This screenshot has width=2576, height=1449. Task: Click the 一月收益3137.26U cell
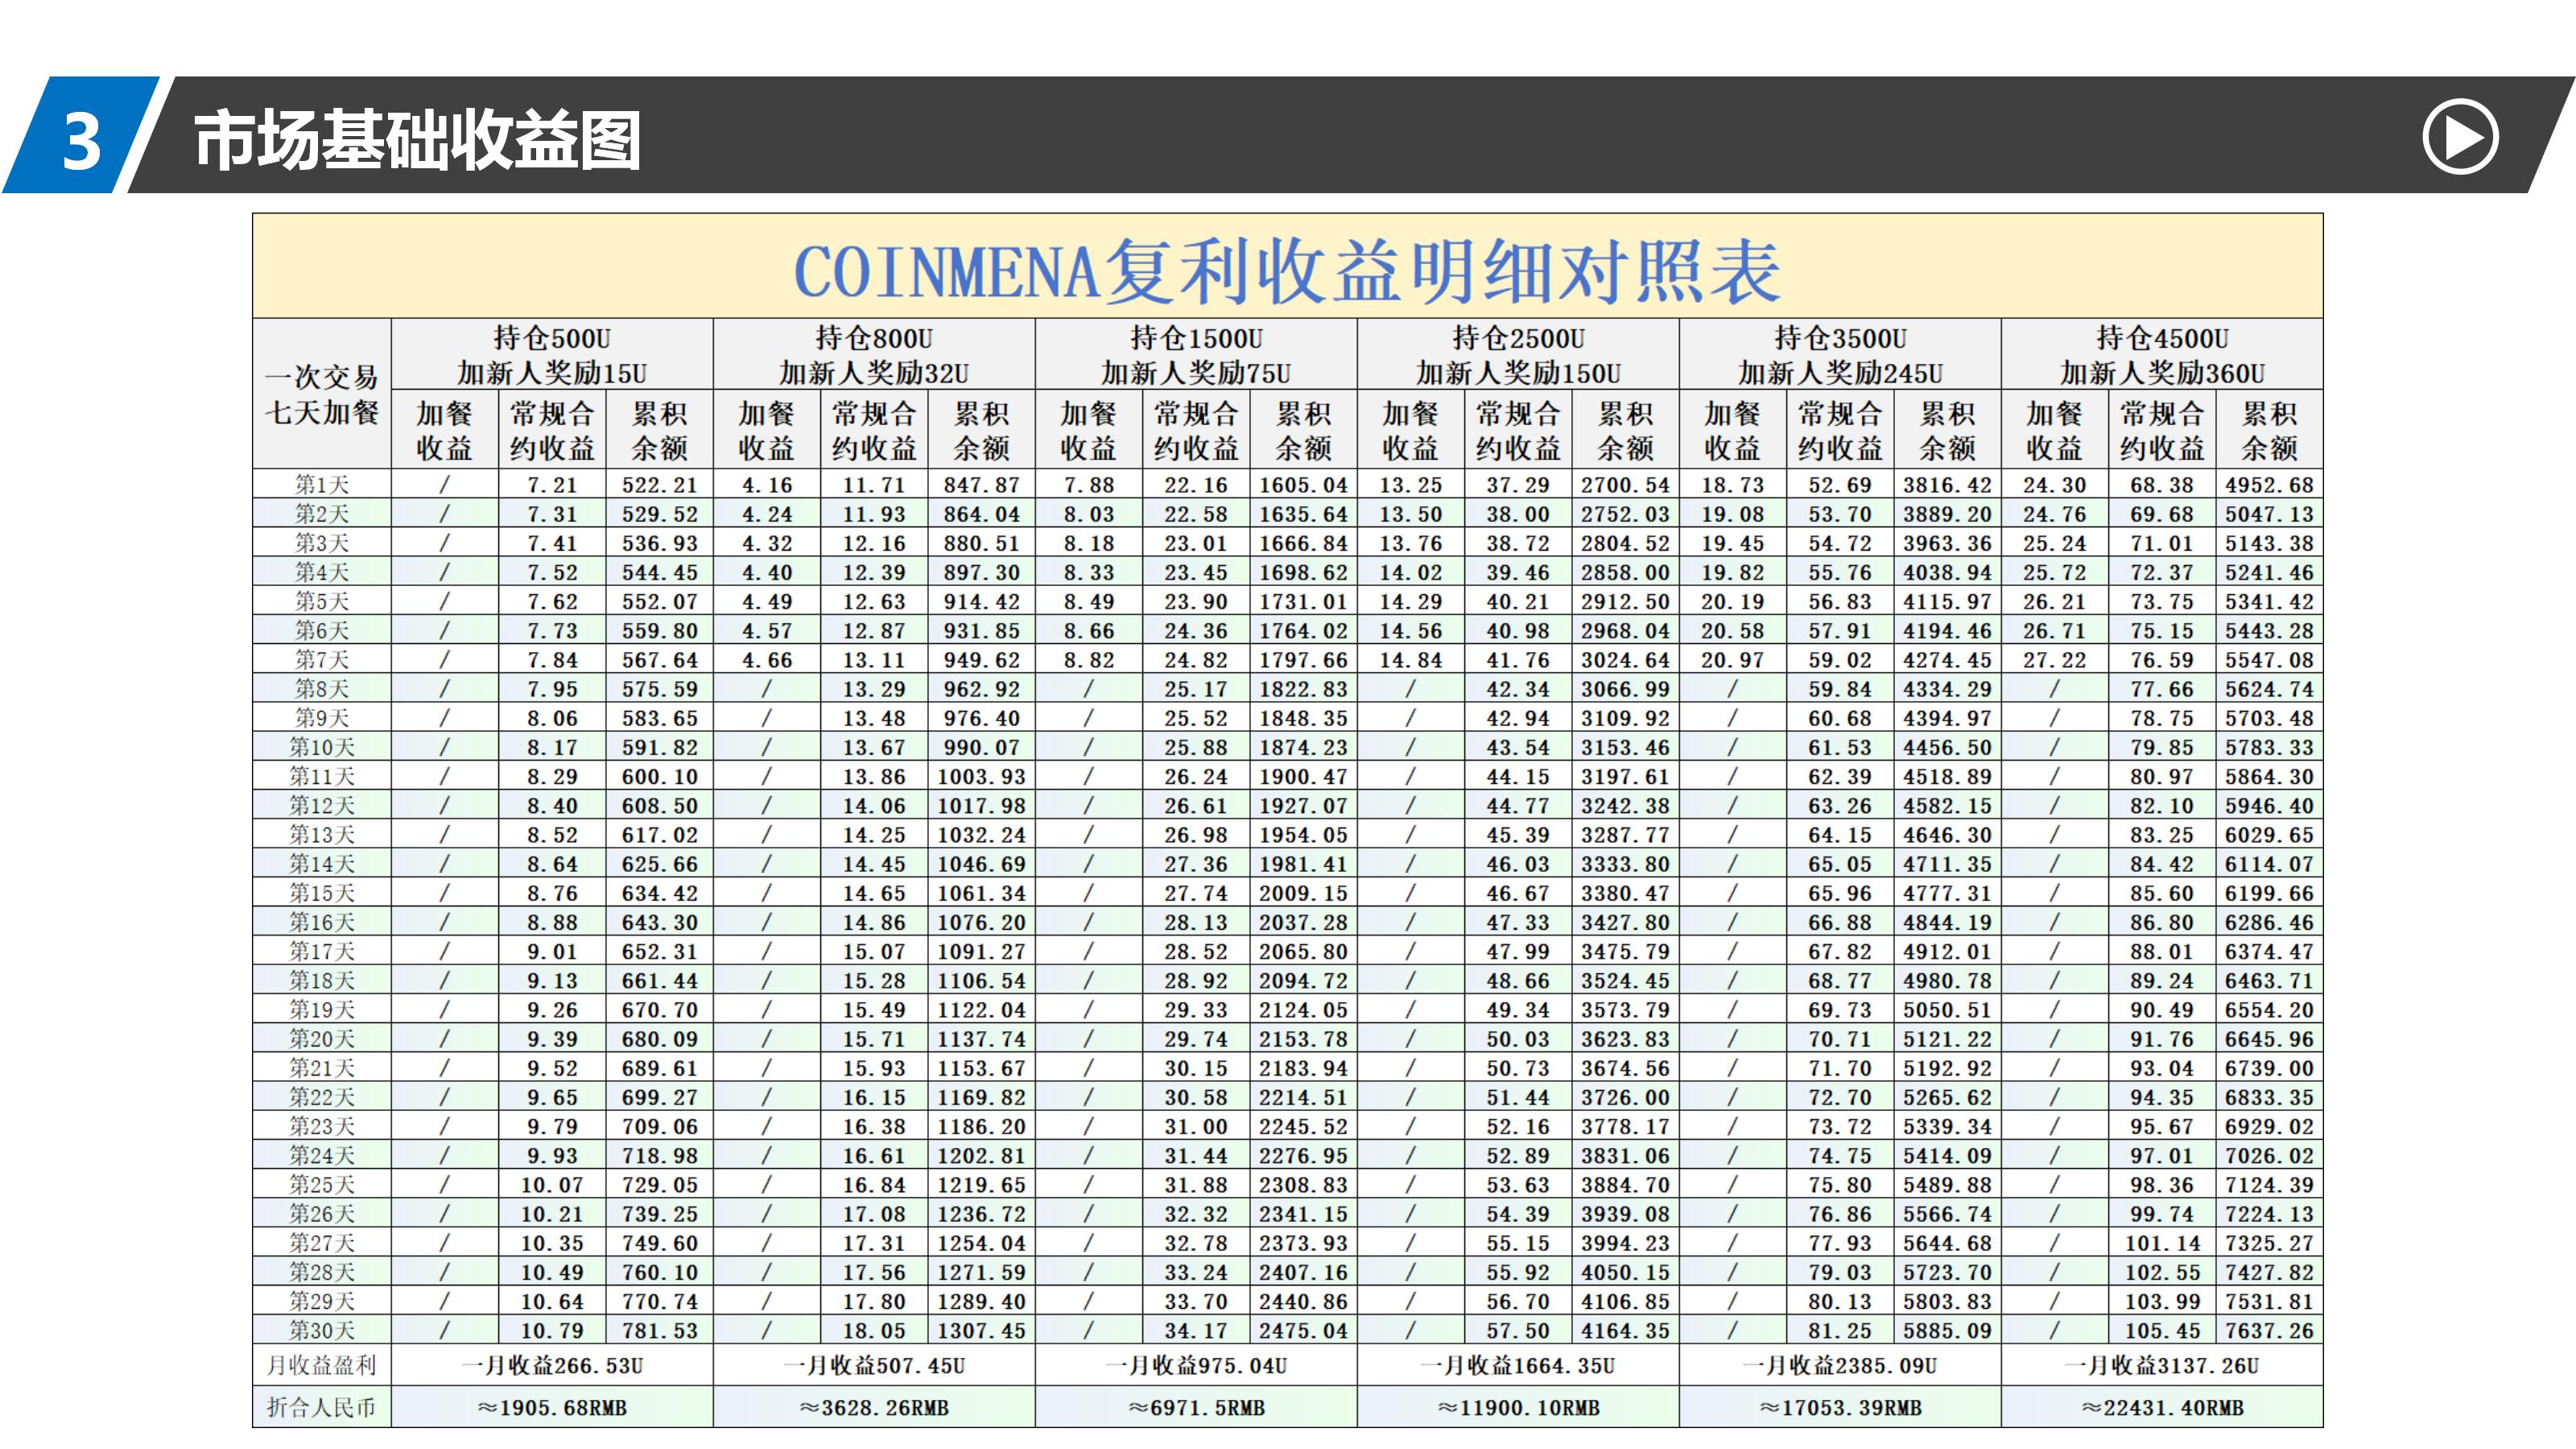click(x=2162, y=1366)
